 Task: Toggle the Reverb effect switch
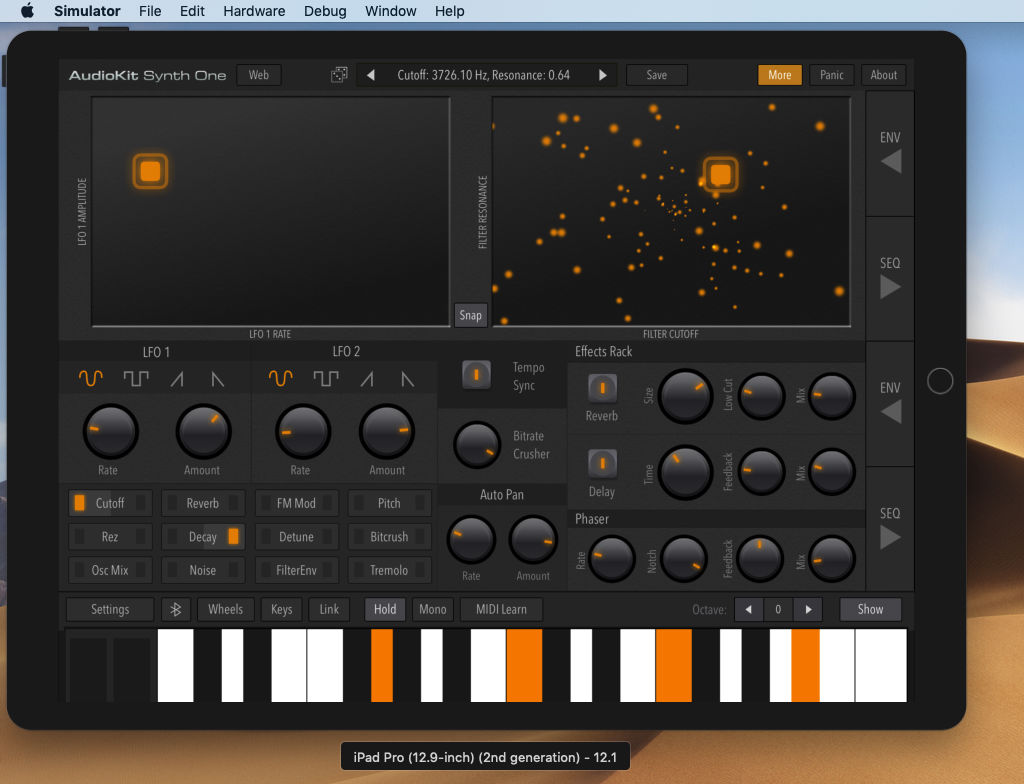[x=602, y=388]
